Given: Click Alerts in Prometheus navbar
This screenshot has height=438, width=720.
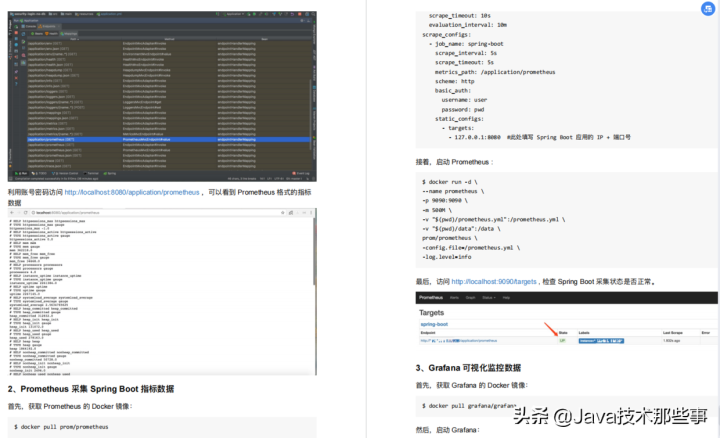Looking at the screenshot, I should (x=454, y=298).
